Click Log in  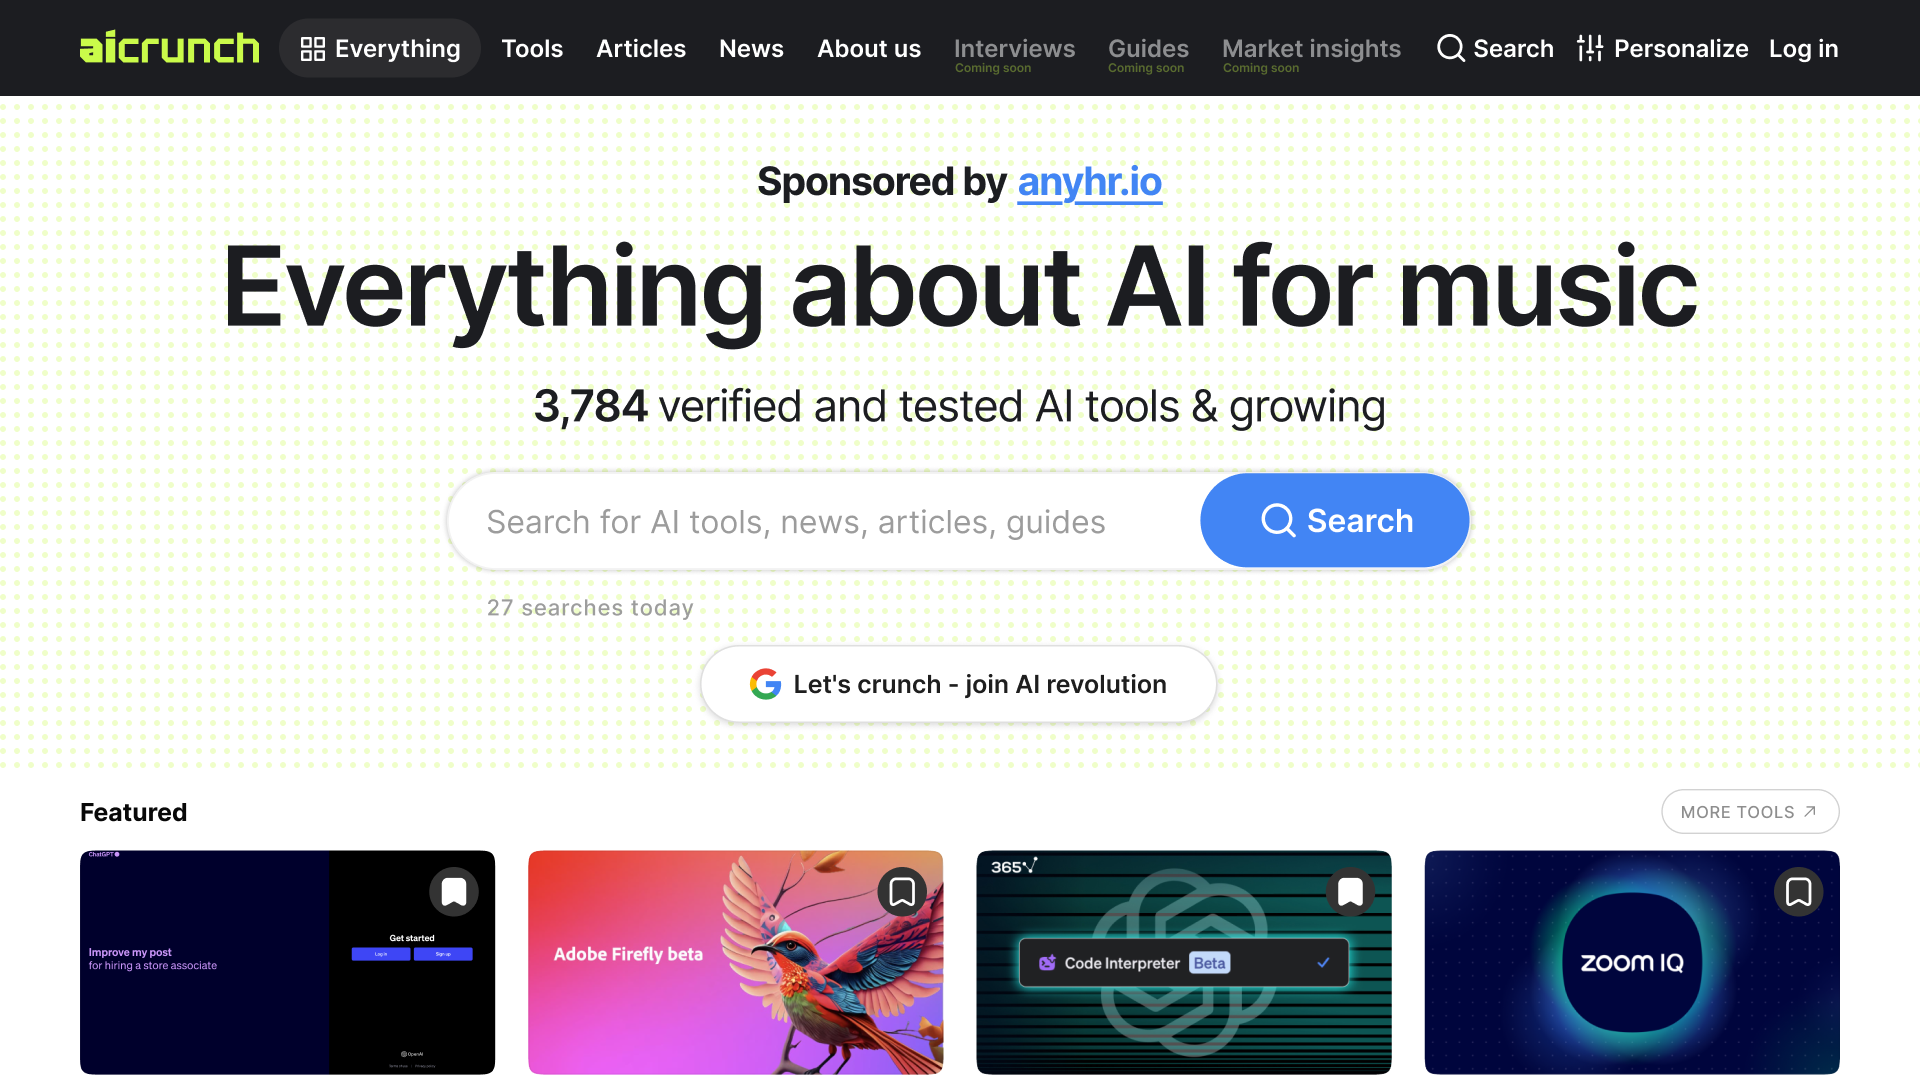click(1803, 48)
